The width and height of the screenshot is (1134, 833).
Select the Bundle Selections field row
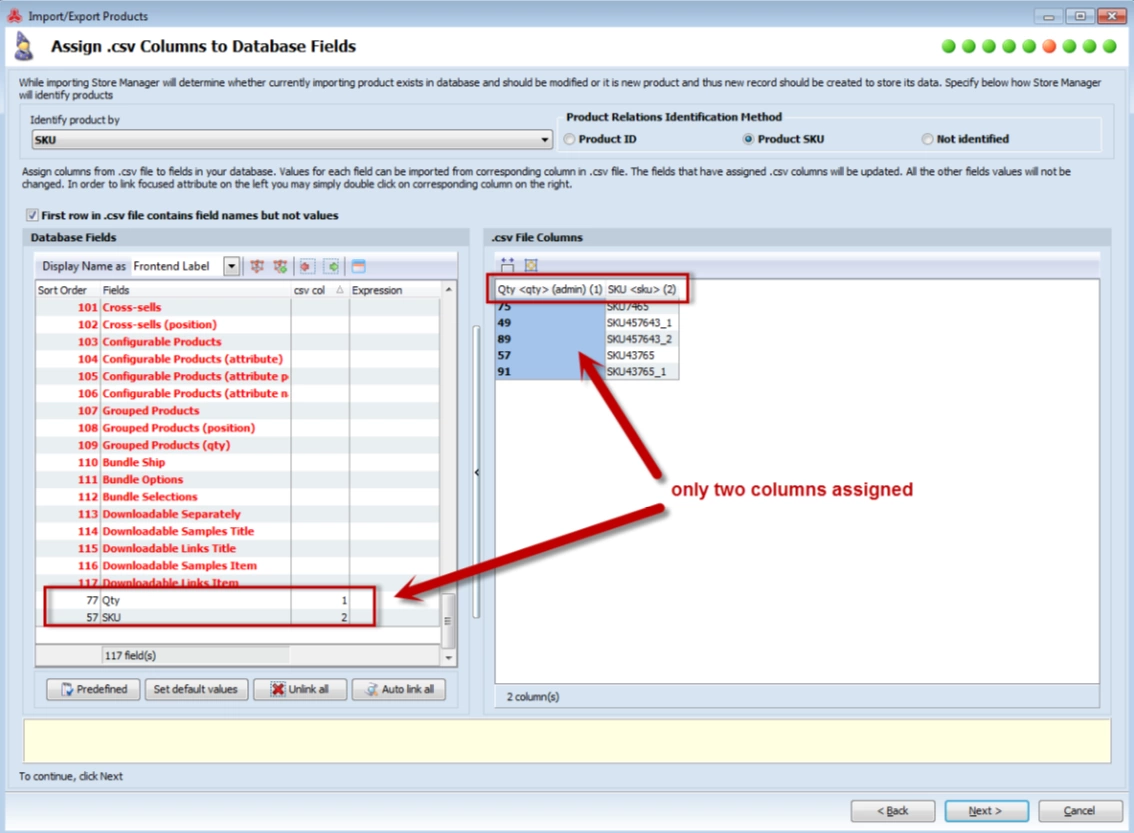[x=237, y=497]
